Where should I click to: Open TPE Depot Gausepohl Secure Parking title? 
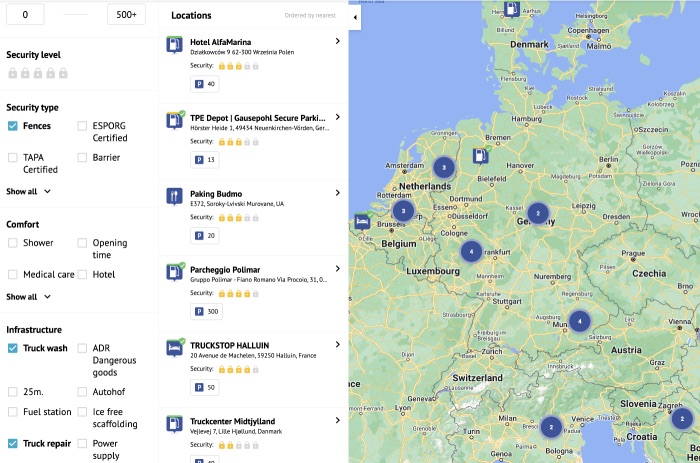pyautogui.click(x=258, y=118)
